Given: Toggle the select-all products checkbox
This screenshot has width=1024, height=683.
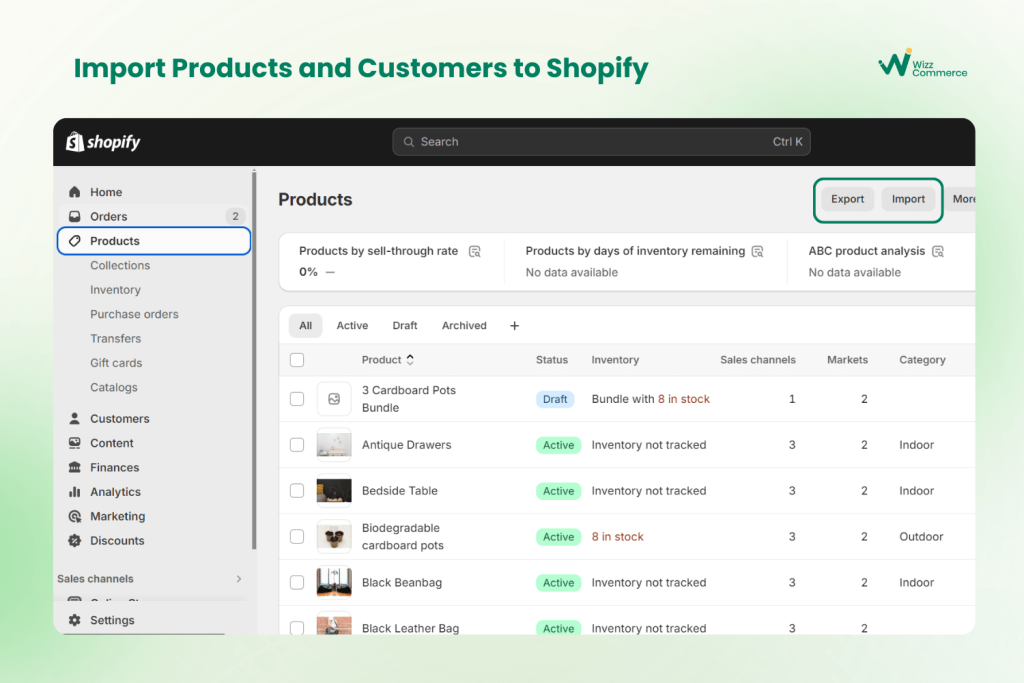Looking at the screenshot, I should point(297,360).
